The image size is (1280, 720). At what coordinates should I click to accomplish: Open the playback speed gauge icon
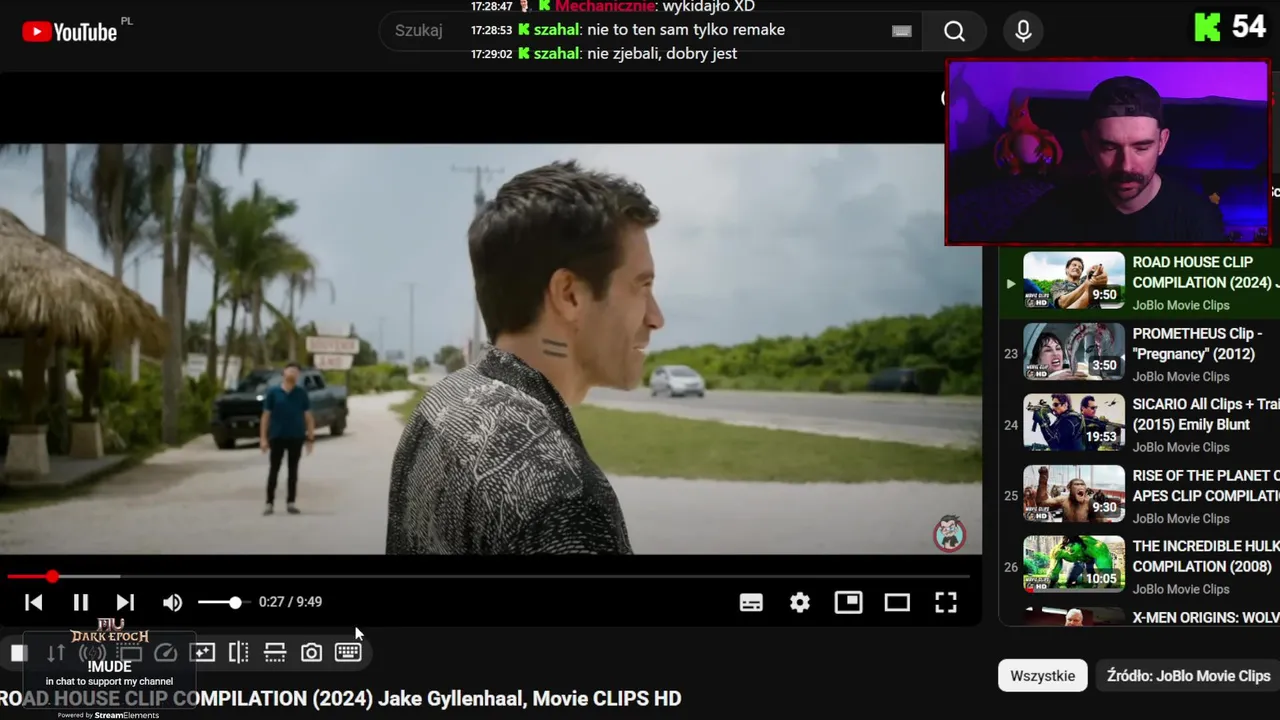click(x=165, y=653)
